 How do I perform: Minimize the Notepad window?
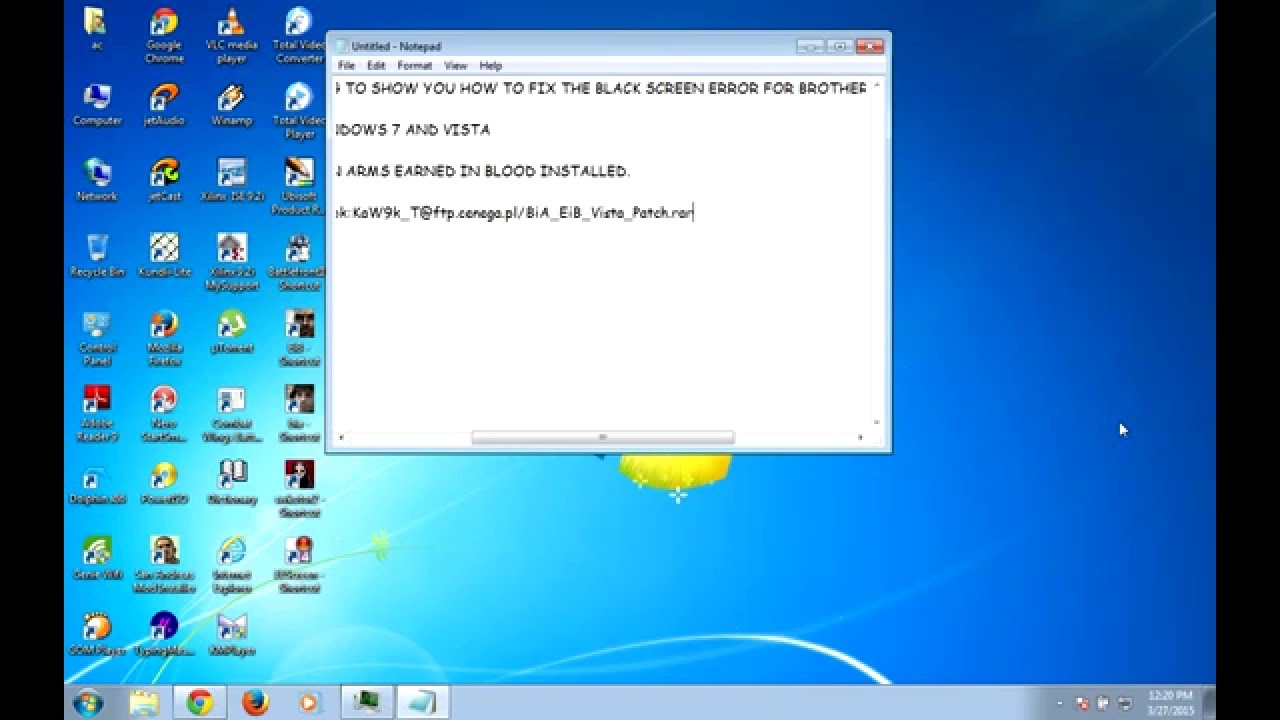pos(811,46)
